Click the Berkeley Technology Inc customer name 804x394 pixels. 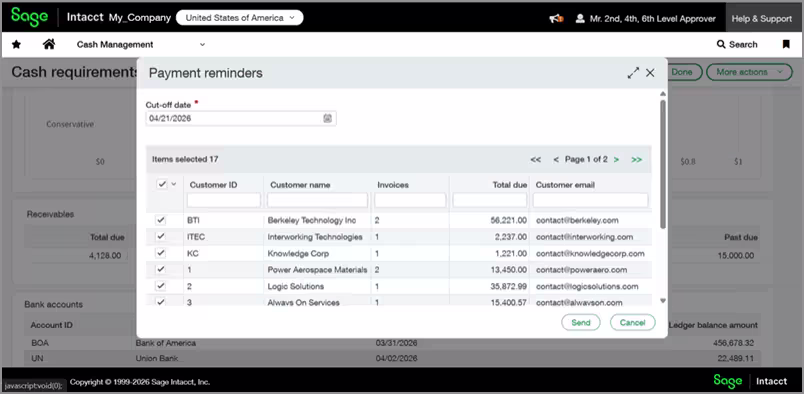point(312,220)
